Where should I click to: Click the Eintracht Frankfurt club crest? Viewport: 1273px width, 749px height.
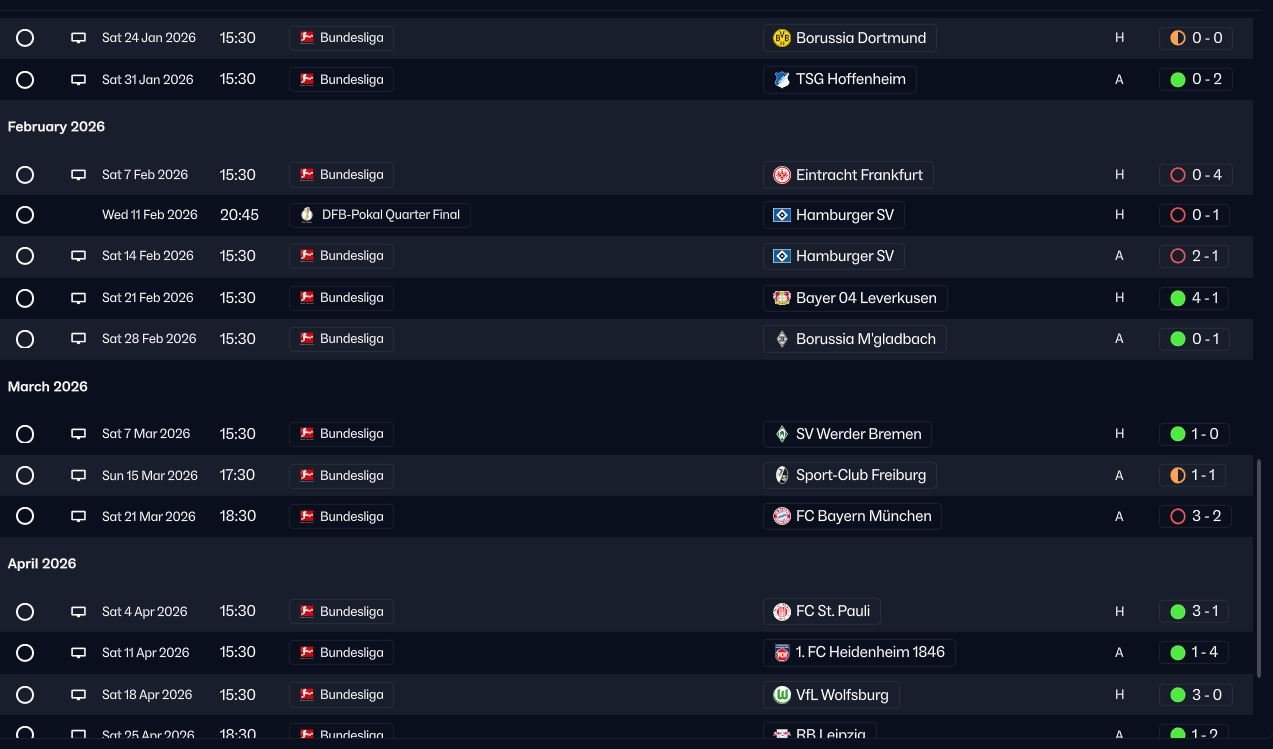pos(782,175)
